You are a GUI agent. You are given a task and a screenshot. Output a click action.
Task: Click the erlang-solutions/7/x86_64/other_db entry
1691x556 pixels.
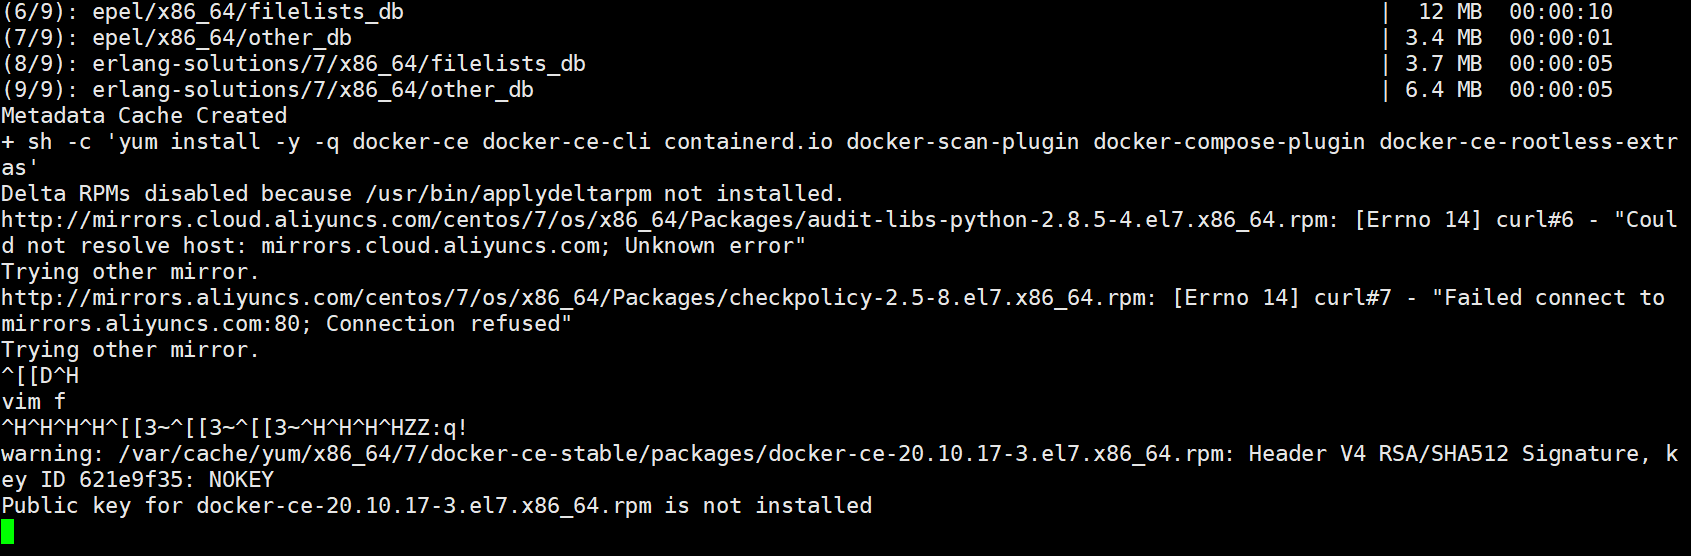point(313,90)
